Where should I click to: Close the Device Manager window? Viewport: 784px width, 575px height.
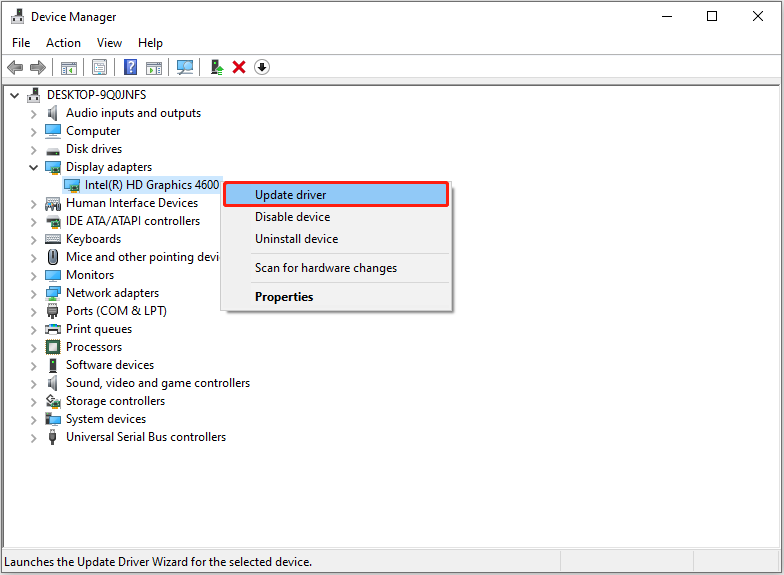[x=758, y=16]
